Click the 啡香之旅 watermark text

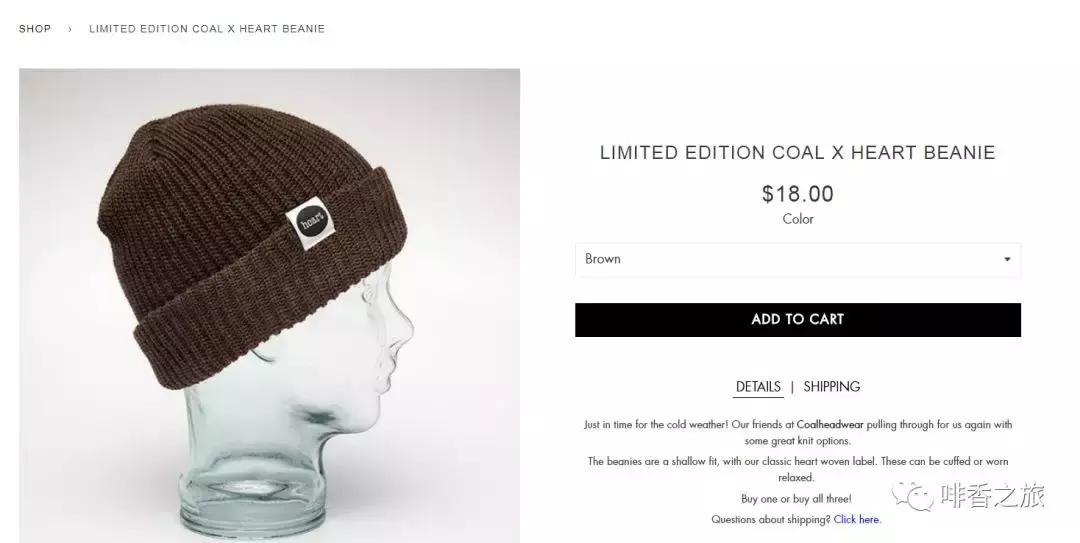[993, 495]
